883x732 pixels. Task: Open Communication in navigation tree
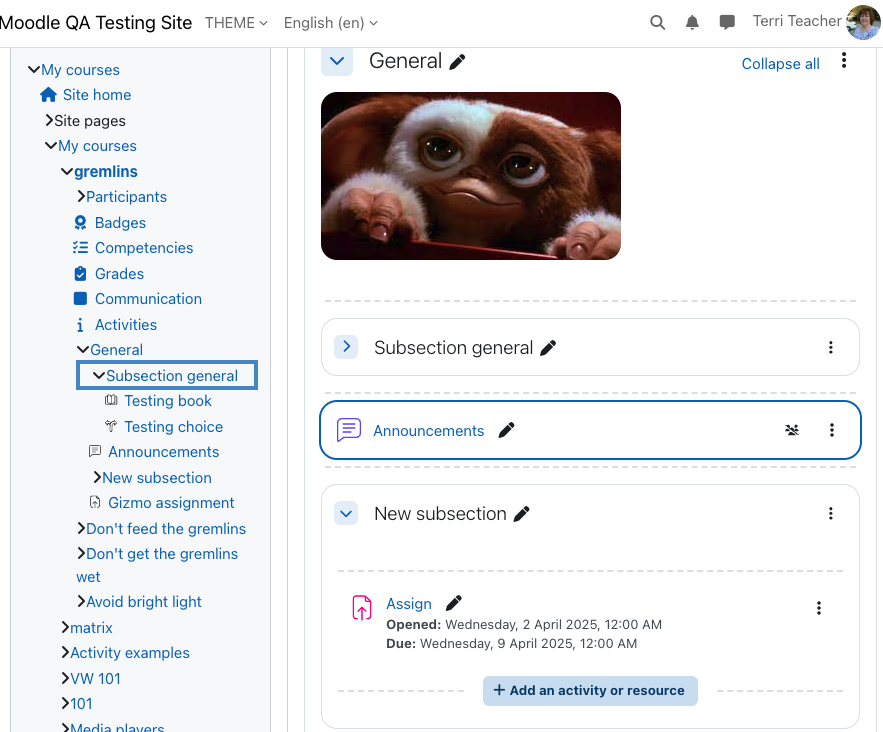148,299
